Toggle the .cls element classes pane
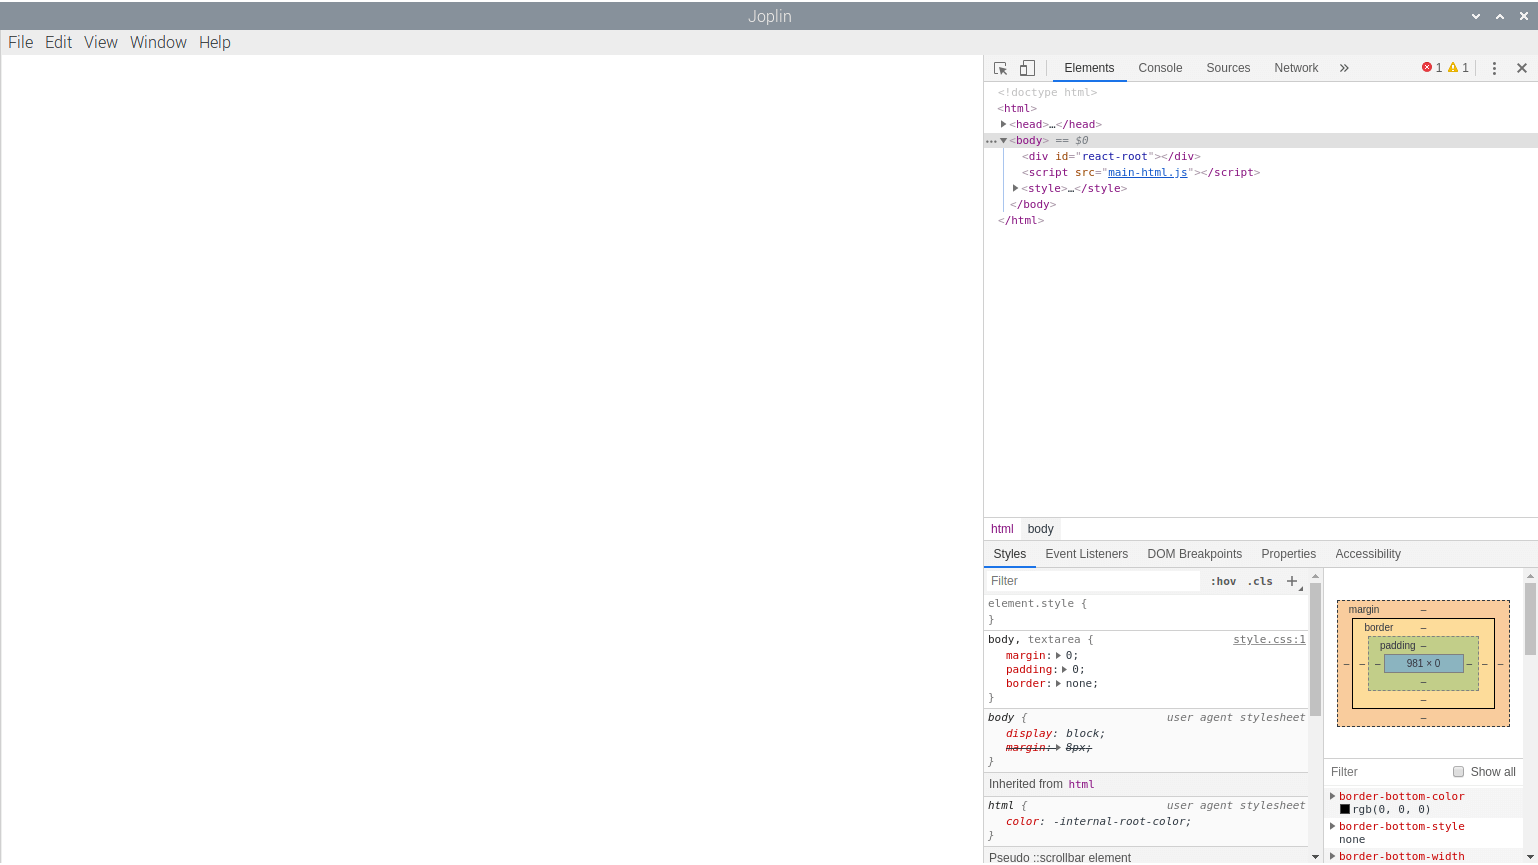Viewport: 1538px width, 865px height. [1260, 581]
